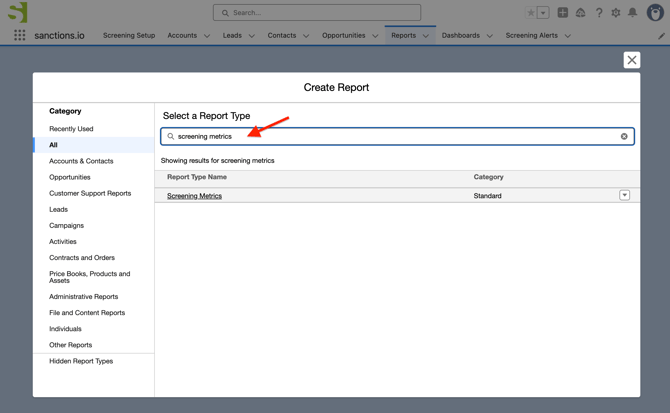Screen dimensions: 670x413
Task: Select the Opportunities category in sidebar
Action: tap(70, 177)
